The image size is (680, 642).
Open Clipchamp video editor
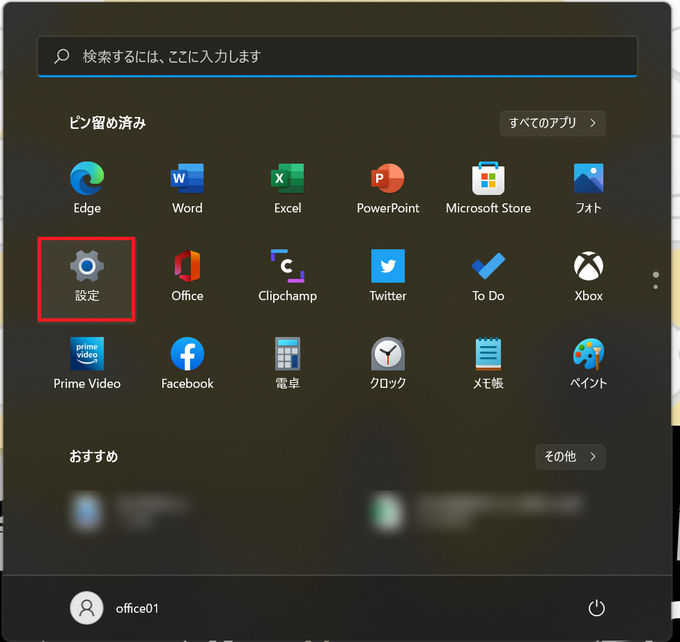coord(288,276)
